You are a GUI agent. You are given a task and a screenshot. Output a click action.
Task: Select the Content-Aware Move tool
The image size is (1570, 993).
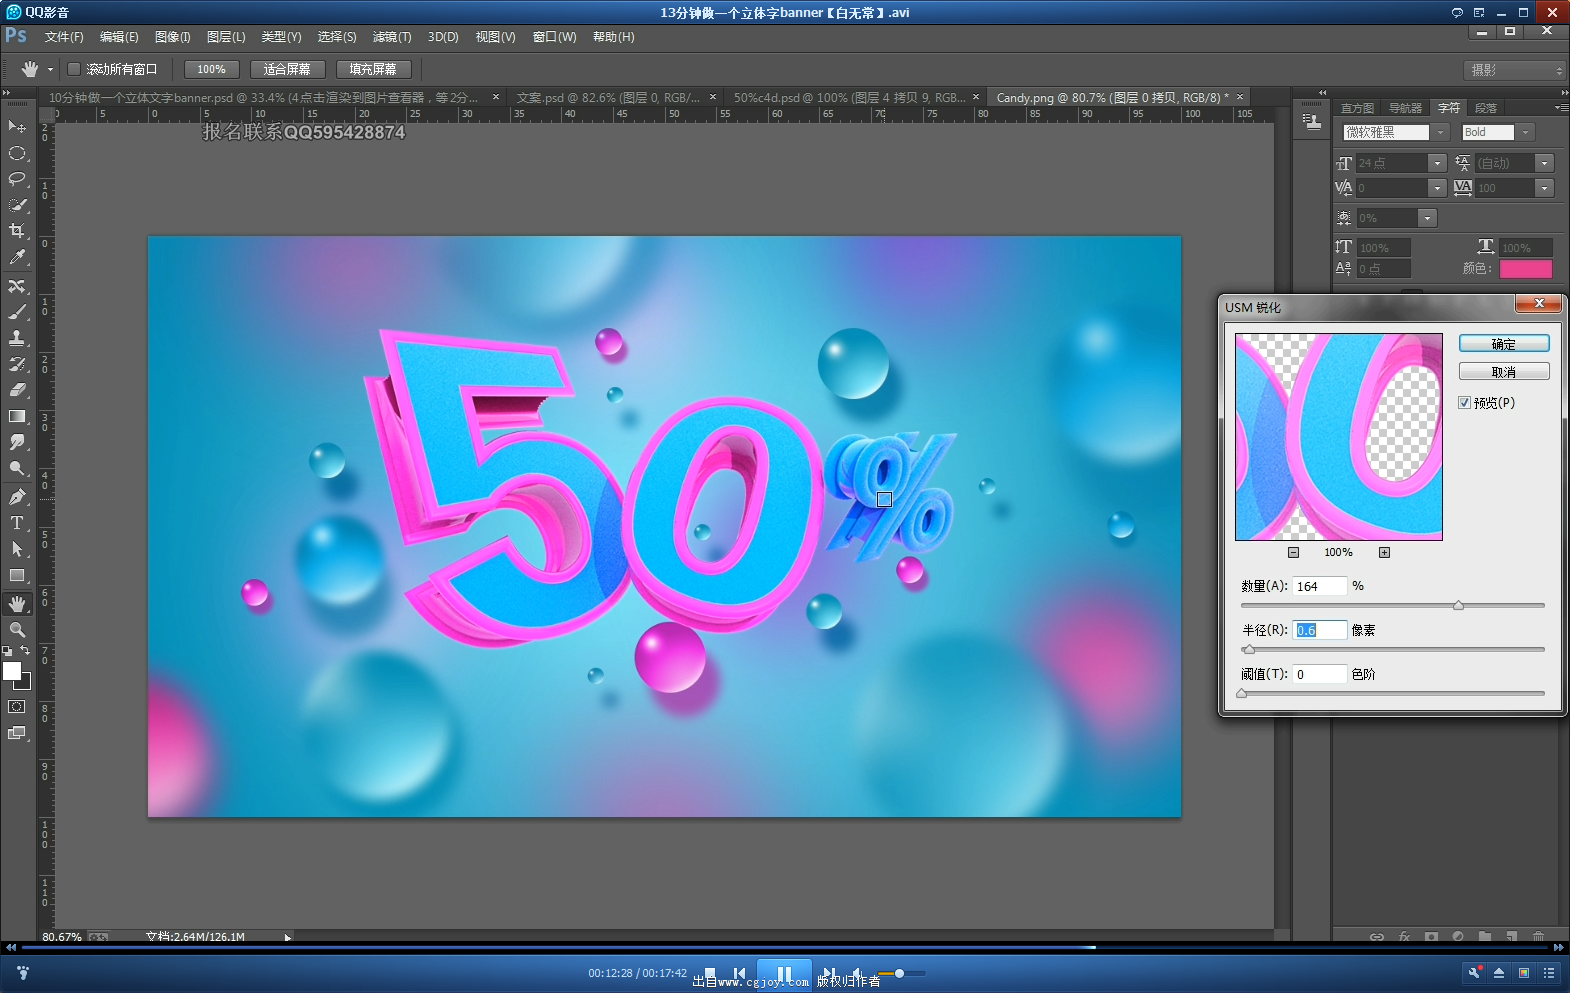click(17, 286)
